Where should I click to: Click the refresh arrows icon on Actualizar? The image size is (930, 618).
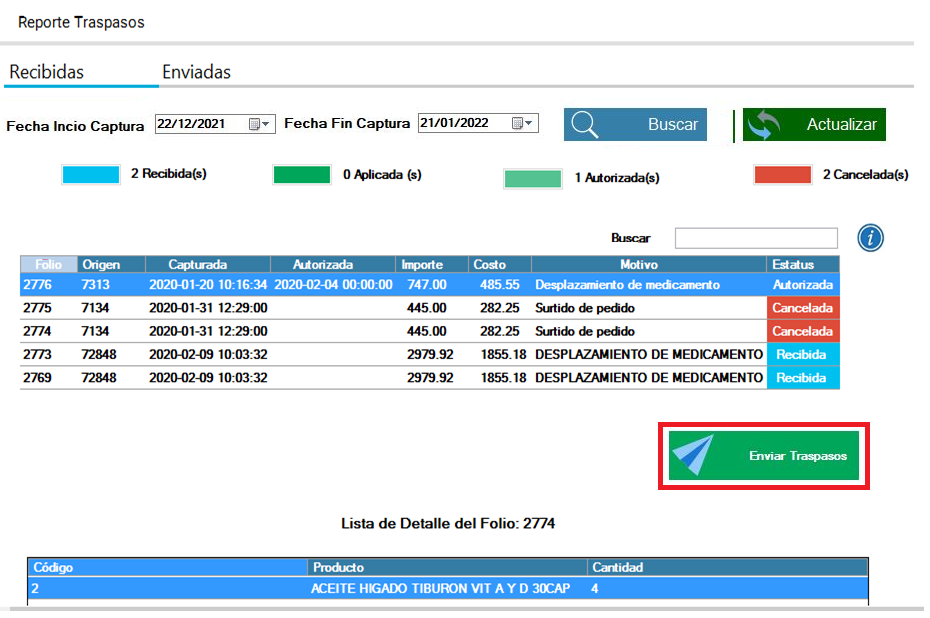(x=764, y=125)
